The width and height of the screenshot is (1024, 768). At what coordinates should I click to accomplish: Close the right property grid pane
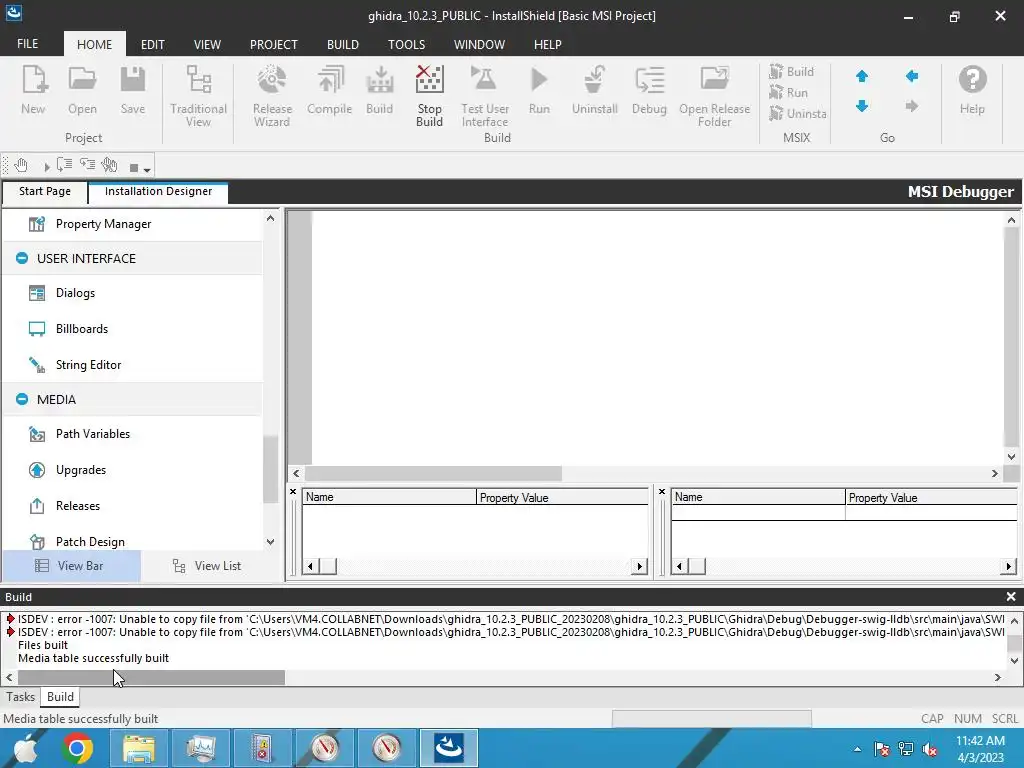pyautogui.click(x=662, y=492)
